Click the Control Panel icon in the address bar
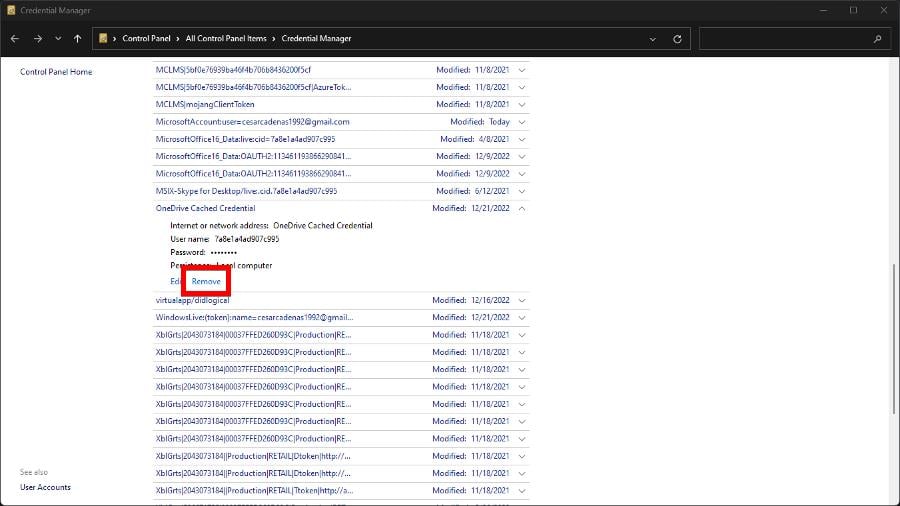Image resolution: width=900 pixels, height=506 pixels. tap(103, 38)
